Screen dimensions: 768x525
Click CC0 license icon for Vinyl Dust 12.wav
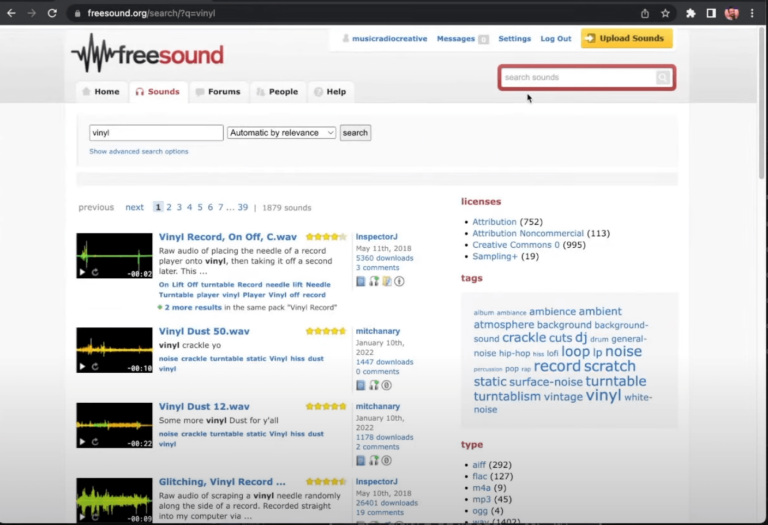pyautogui.click(x=386, y=460)
